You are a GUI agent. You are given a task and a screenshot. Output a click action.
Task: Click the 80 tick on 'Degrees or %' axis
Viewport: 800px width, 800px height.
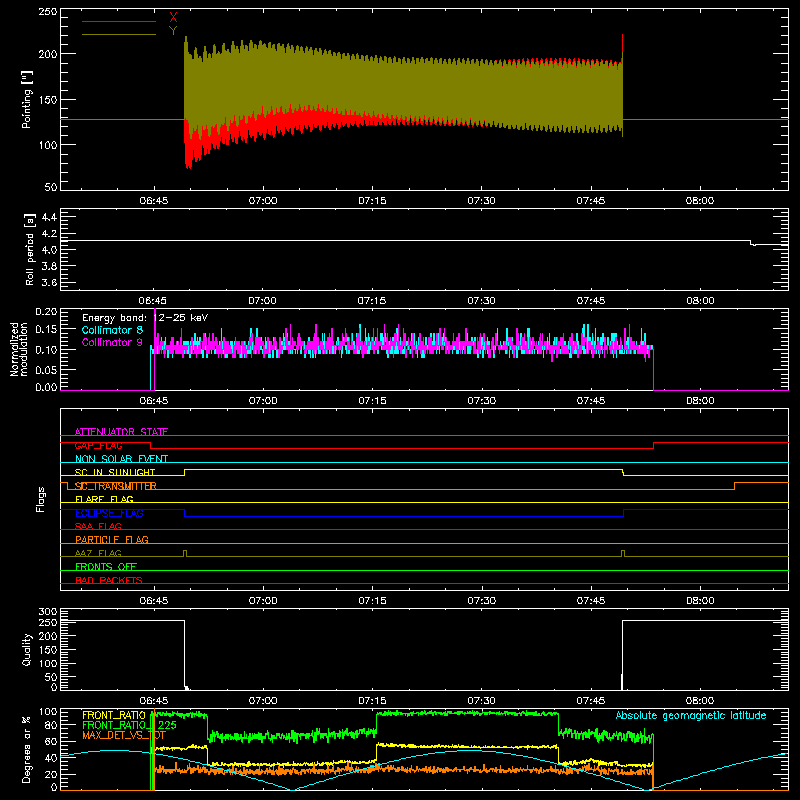point(51,725)
